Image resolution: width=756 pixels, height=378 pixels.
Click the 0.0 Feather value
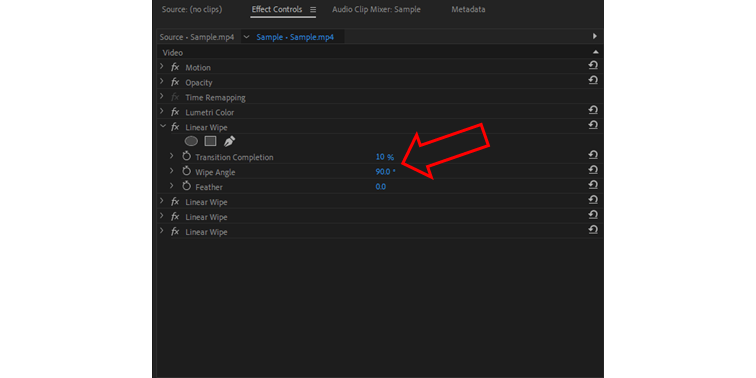coord(380,187)
